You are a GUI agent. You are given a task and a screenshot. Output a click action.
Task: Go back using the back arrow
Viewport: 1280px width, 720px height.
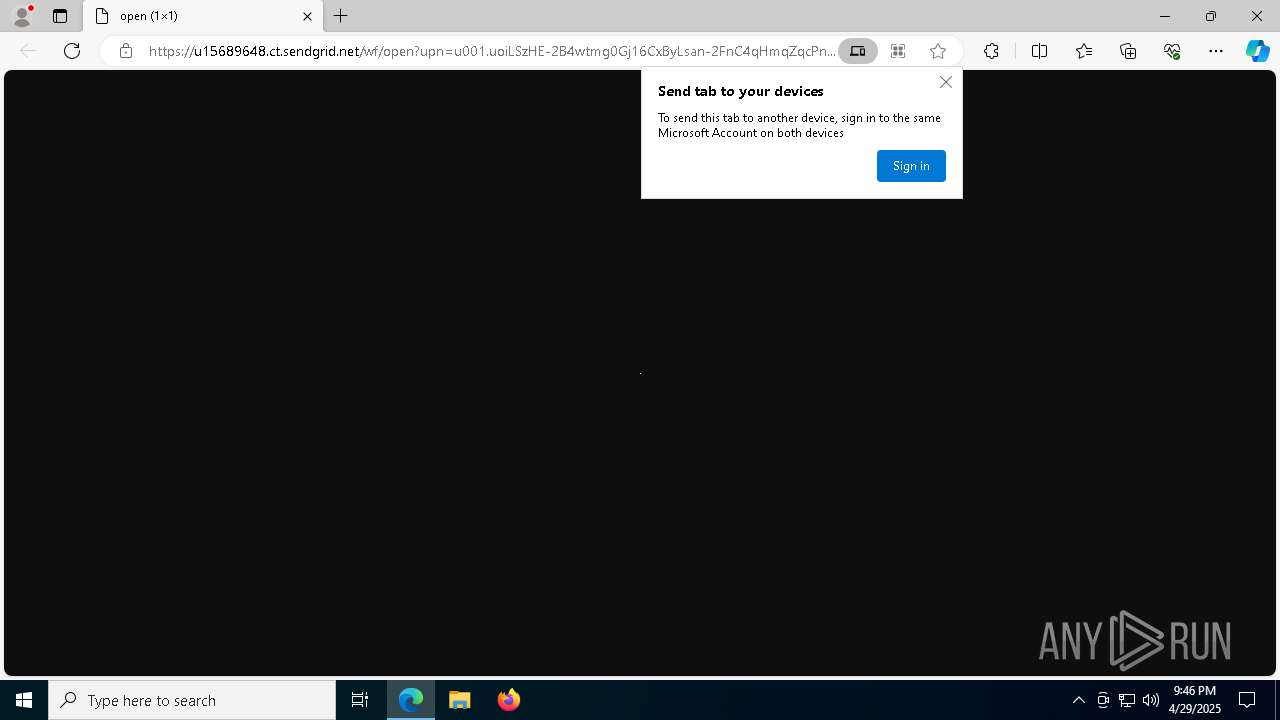[28, 51]
